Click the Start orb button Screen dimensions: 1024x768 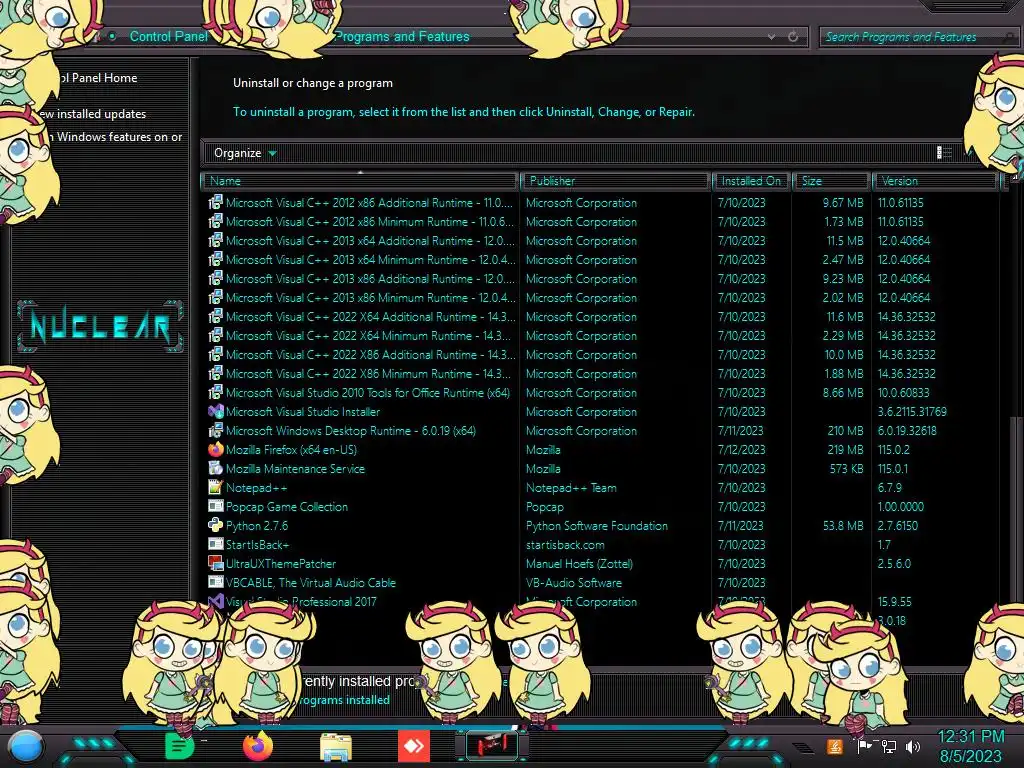[x=25, y=748]
